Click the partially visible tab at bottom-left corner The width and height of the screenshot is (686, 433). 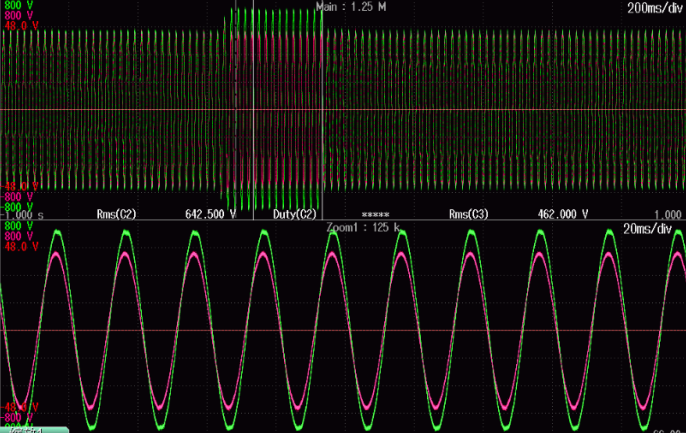click(x=32, y=429)
